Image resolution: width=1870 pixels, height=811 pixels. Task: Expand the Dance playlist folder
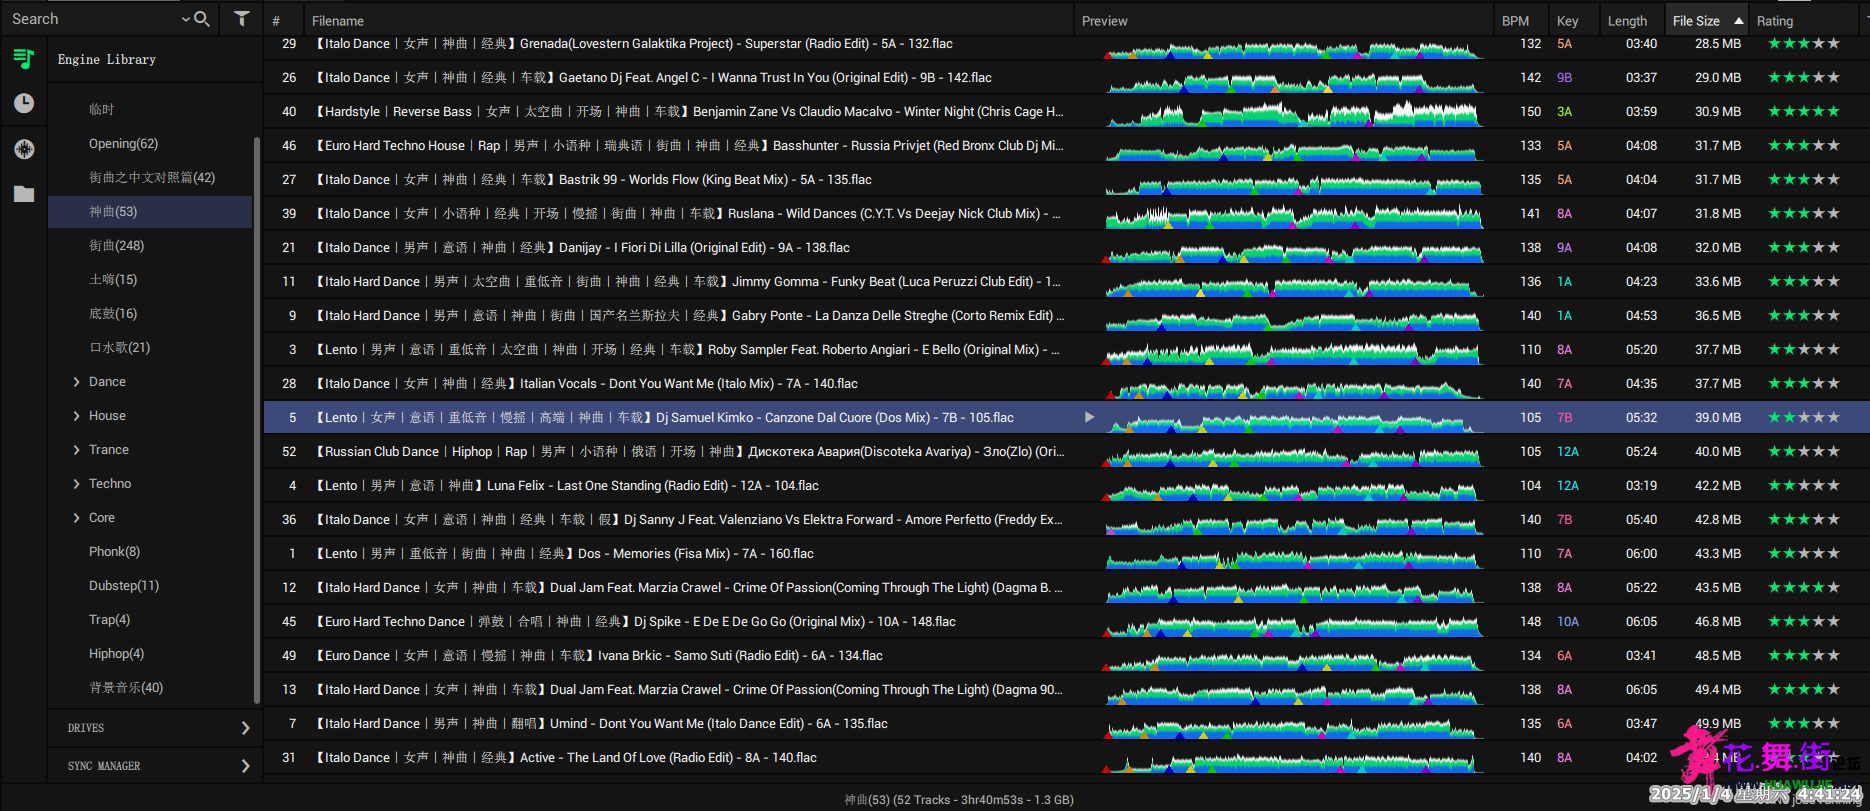pos(77,382)
